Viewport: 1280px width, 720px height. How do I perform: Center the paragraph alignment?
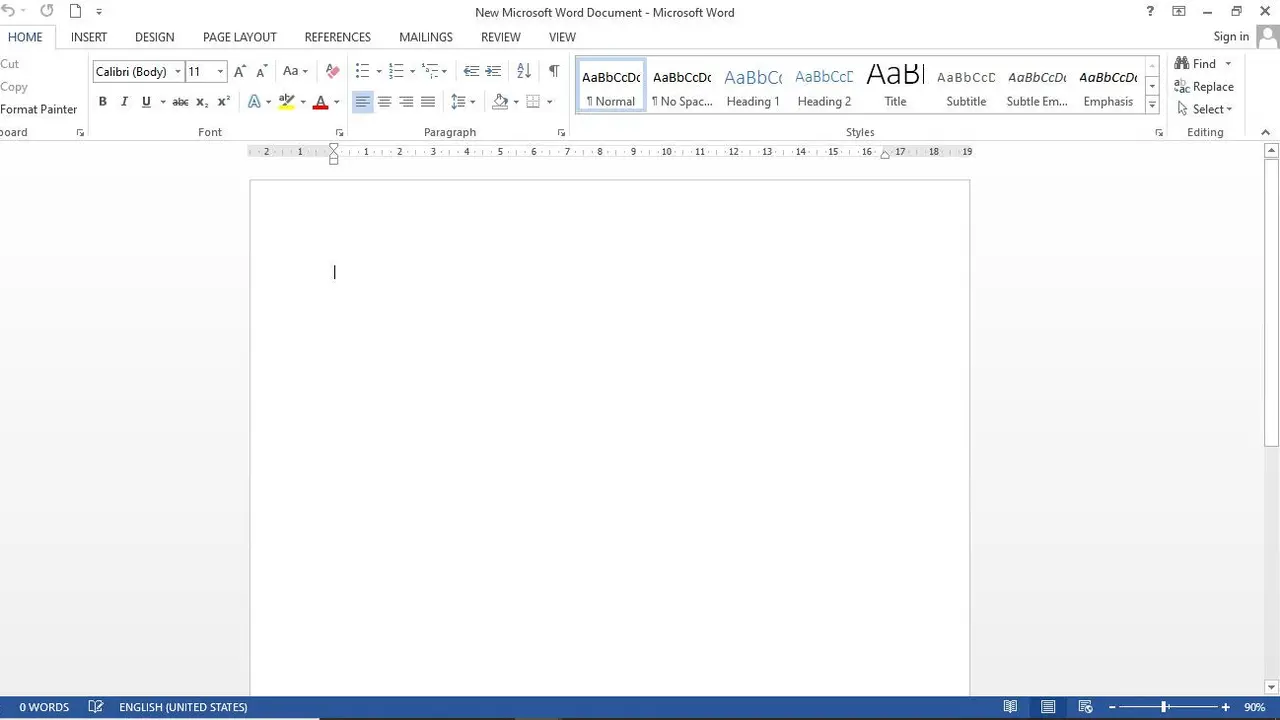click(x=385, y=101)
